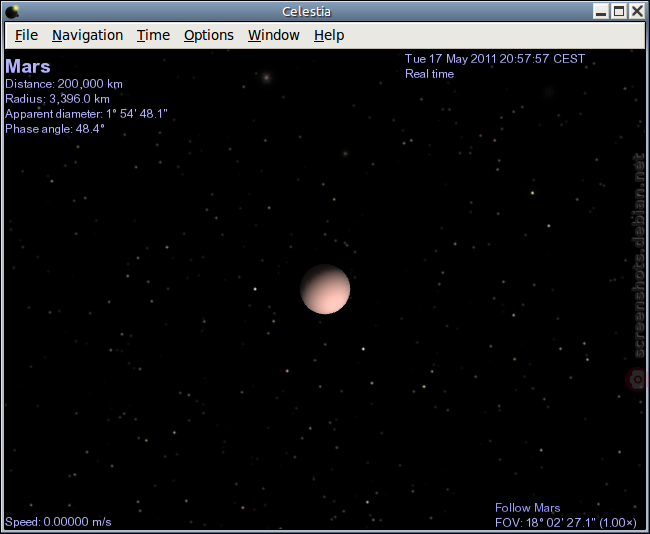Click the Speed: 0.00000 m/s readout

58,522
